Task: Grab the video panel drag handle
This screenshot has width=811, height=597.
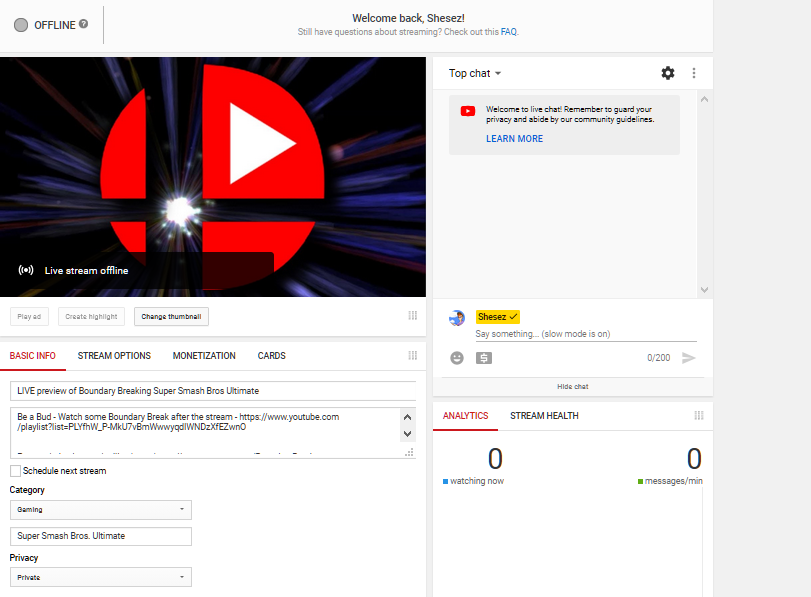Action: coord(412,316)
